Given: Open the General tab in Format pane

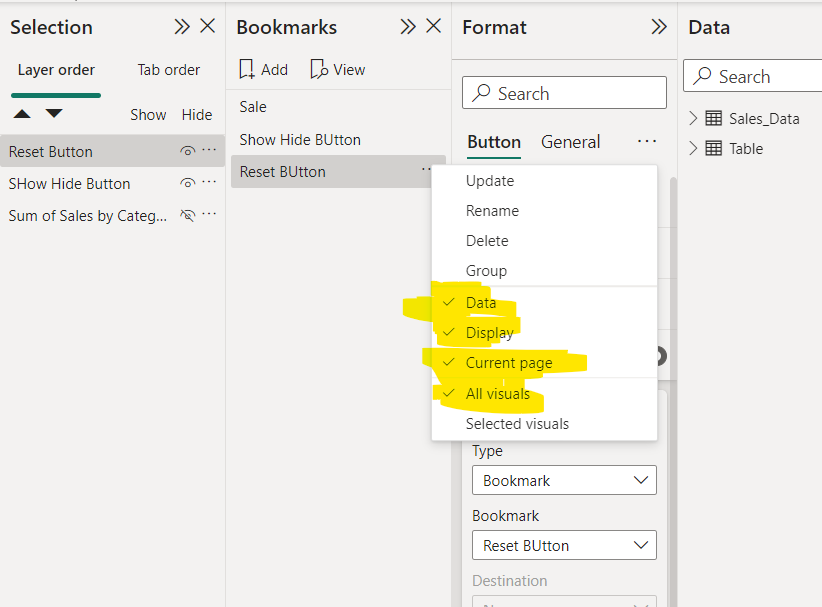Looking at the screenshot, I should pos(570,142).
